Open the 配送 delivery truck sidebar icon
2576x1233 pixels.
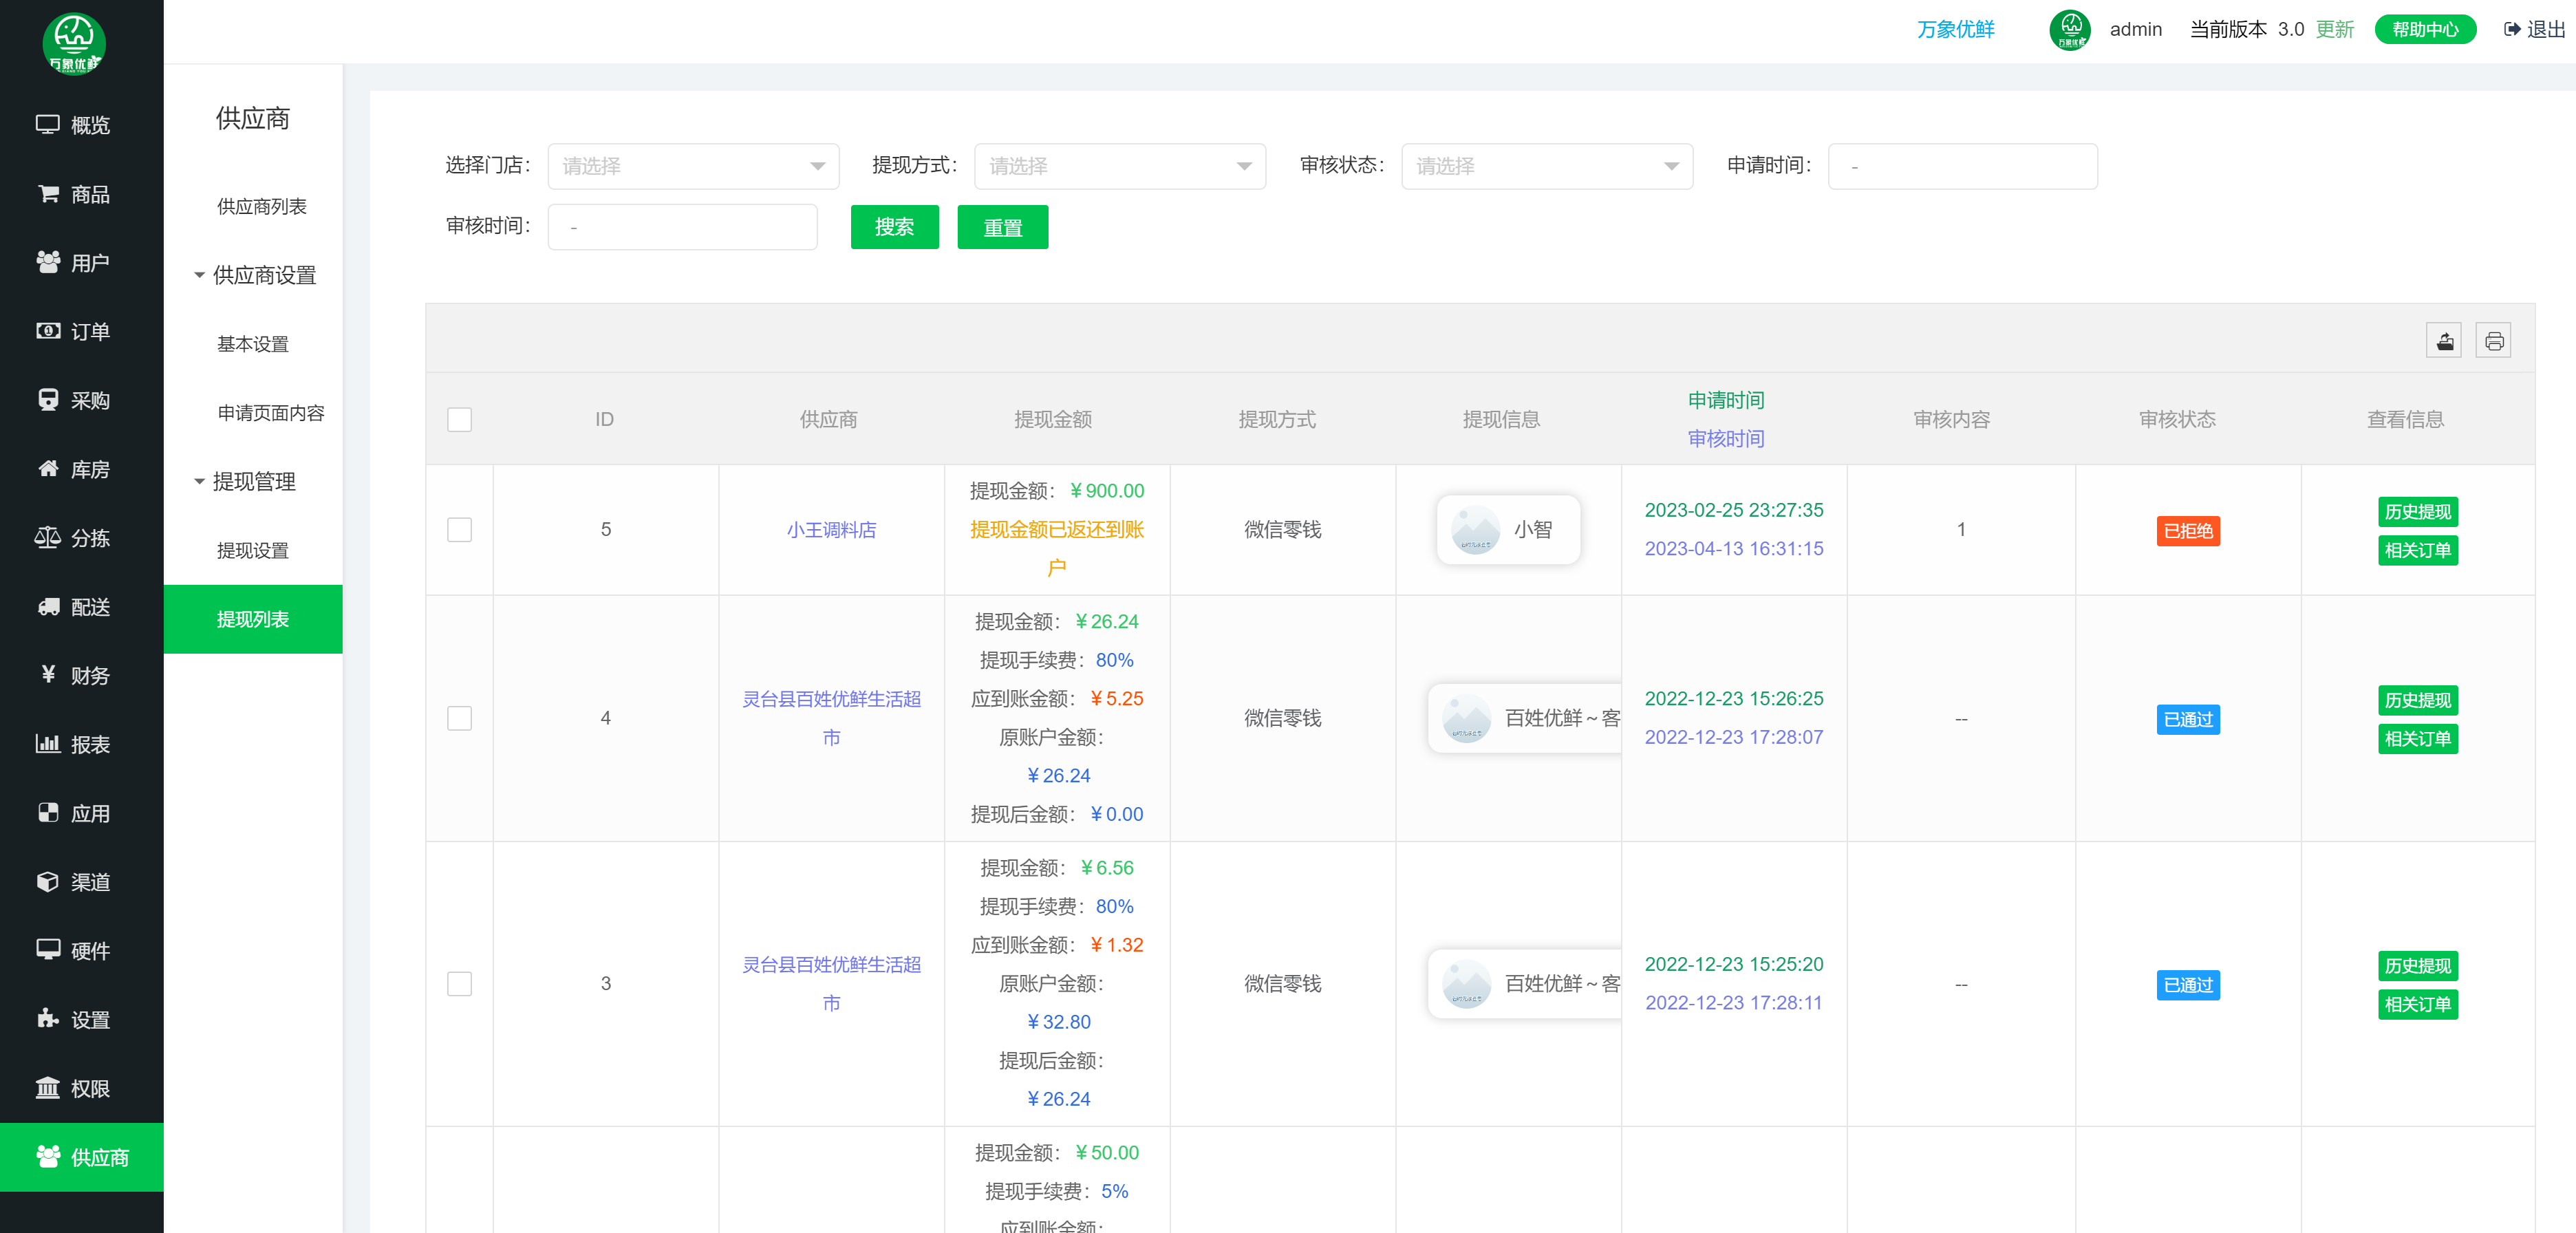(x=48, y=607)
